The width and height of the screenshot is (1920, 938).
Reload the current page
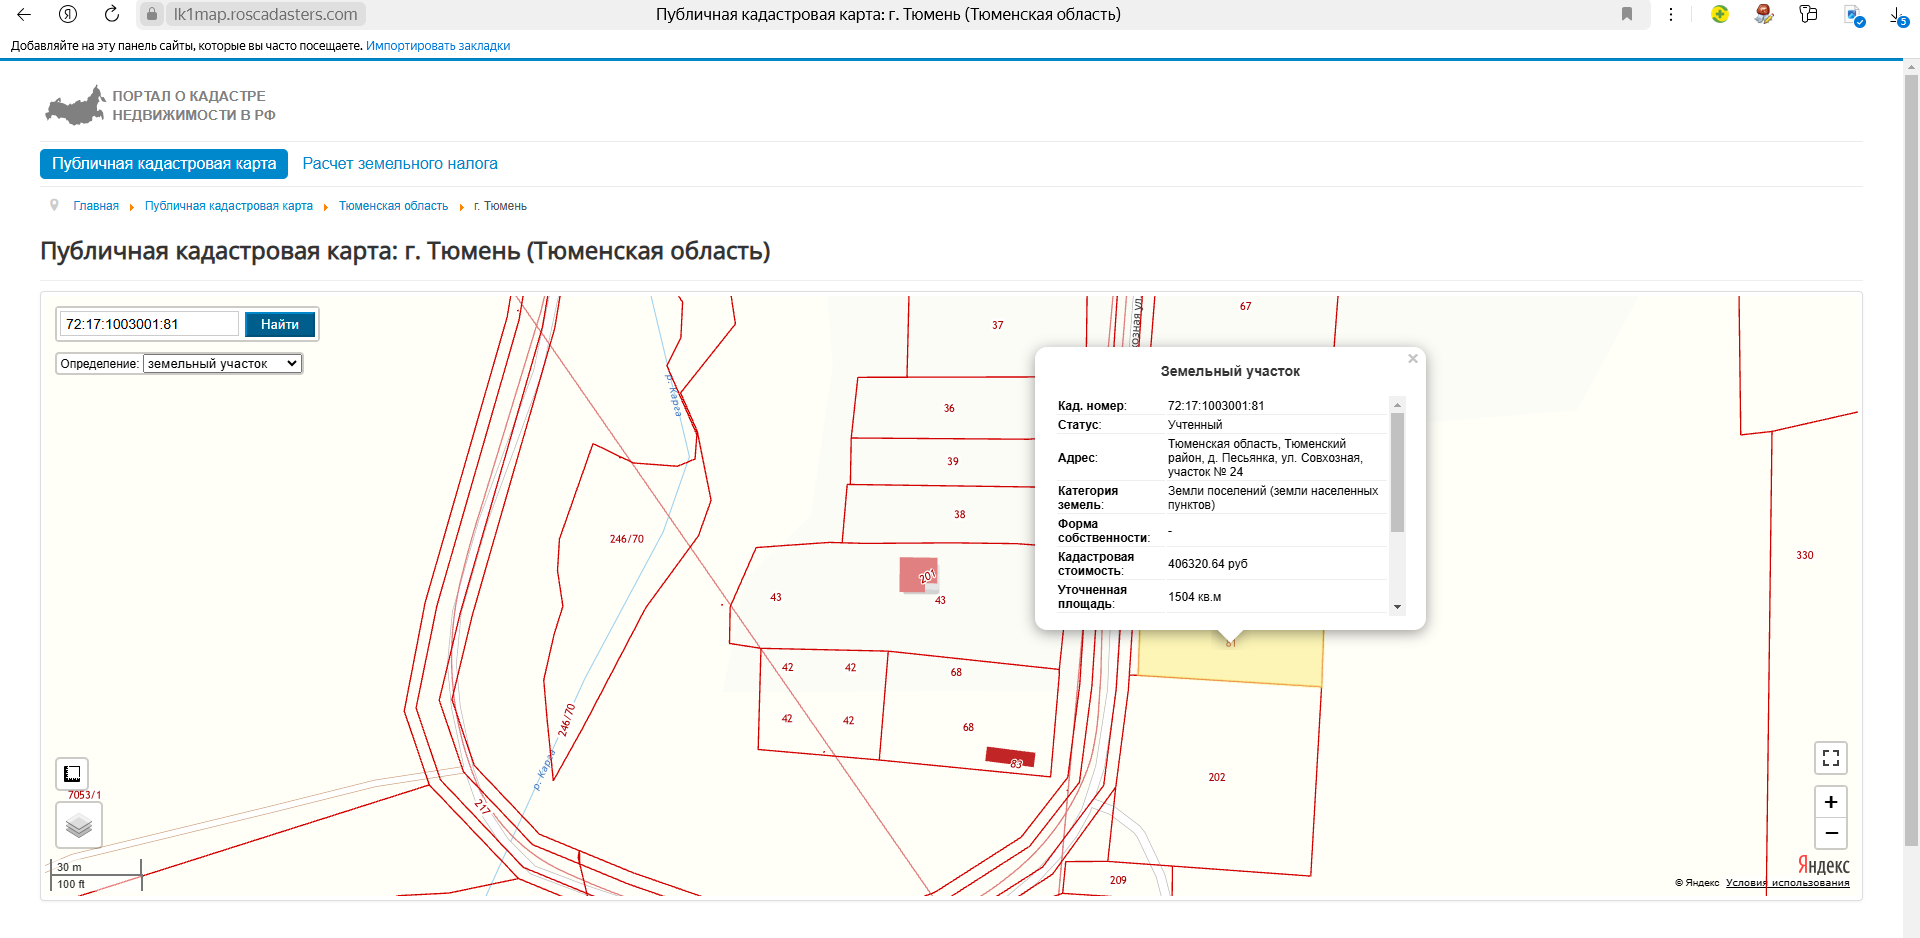click(x=112, y=14)
